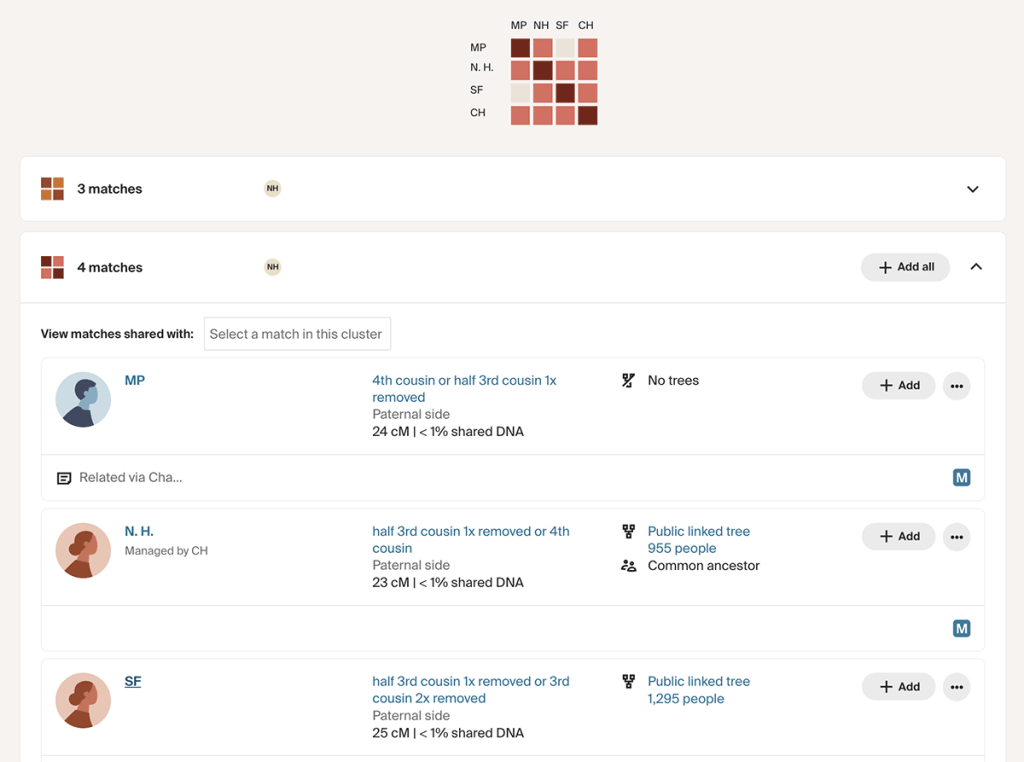The width and height of the screenshot is (1024, 762).
Task: Open more options menu for MP
Action: point(956,386)
